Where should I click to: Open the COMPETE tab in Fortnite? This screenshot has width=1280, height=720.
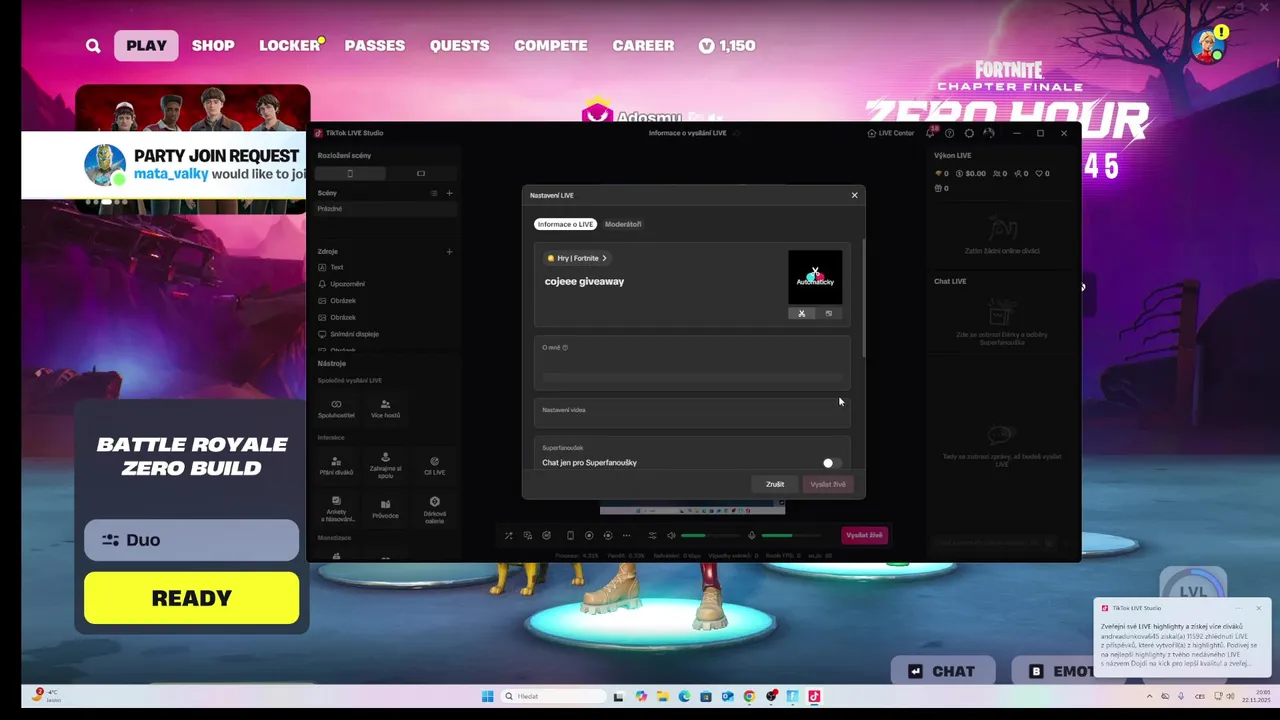pyautogui.click(x=551, y=46)
